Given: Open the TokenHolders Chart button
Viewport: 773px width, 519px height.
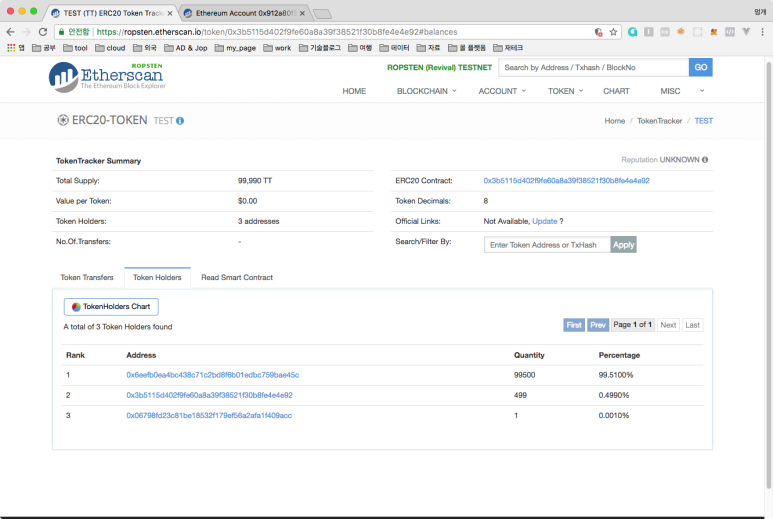Looking at the screenshot, I should [111, 307].
